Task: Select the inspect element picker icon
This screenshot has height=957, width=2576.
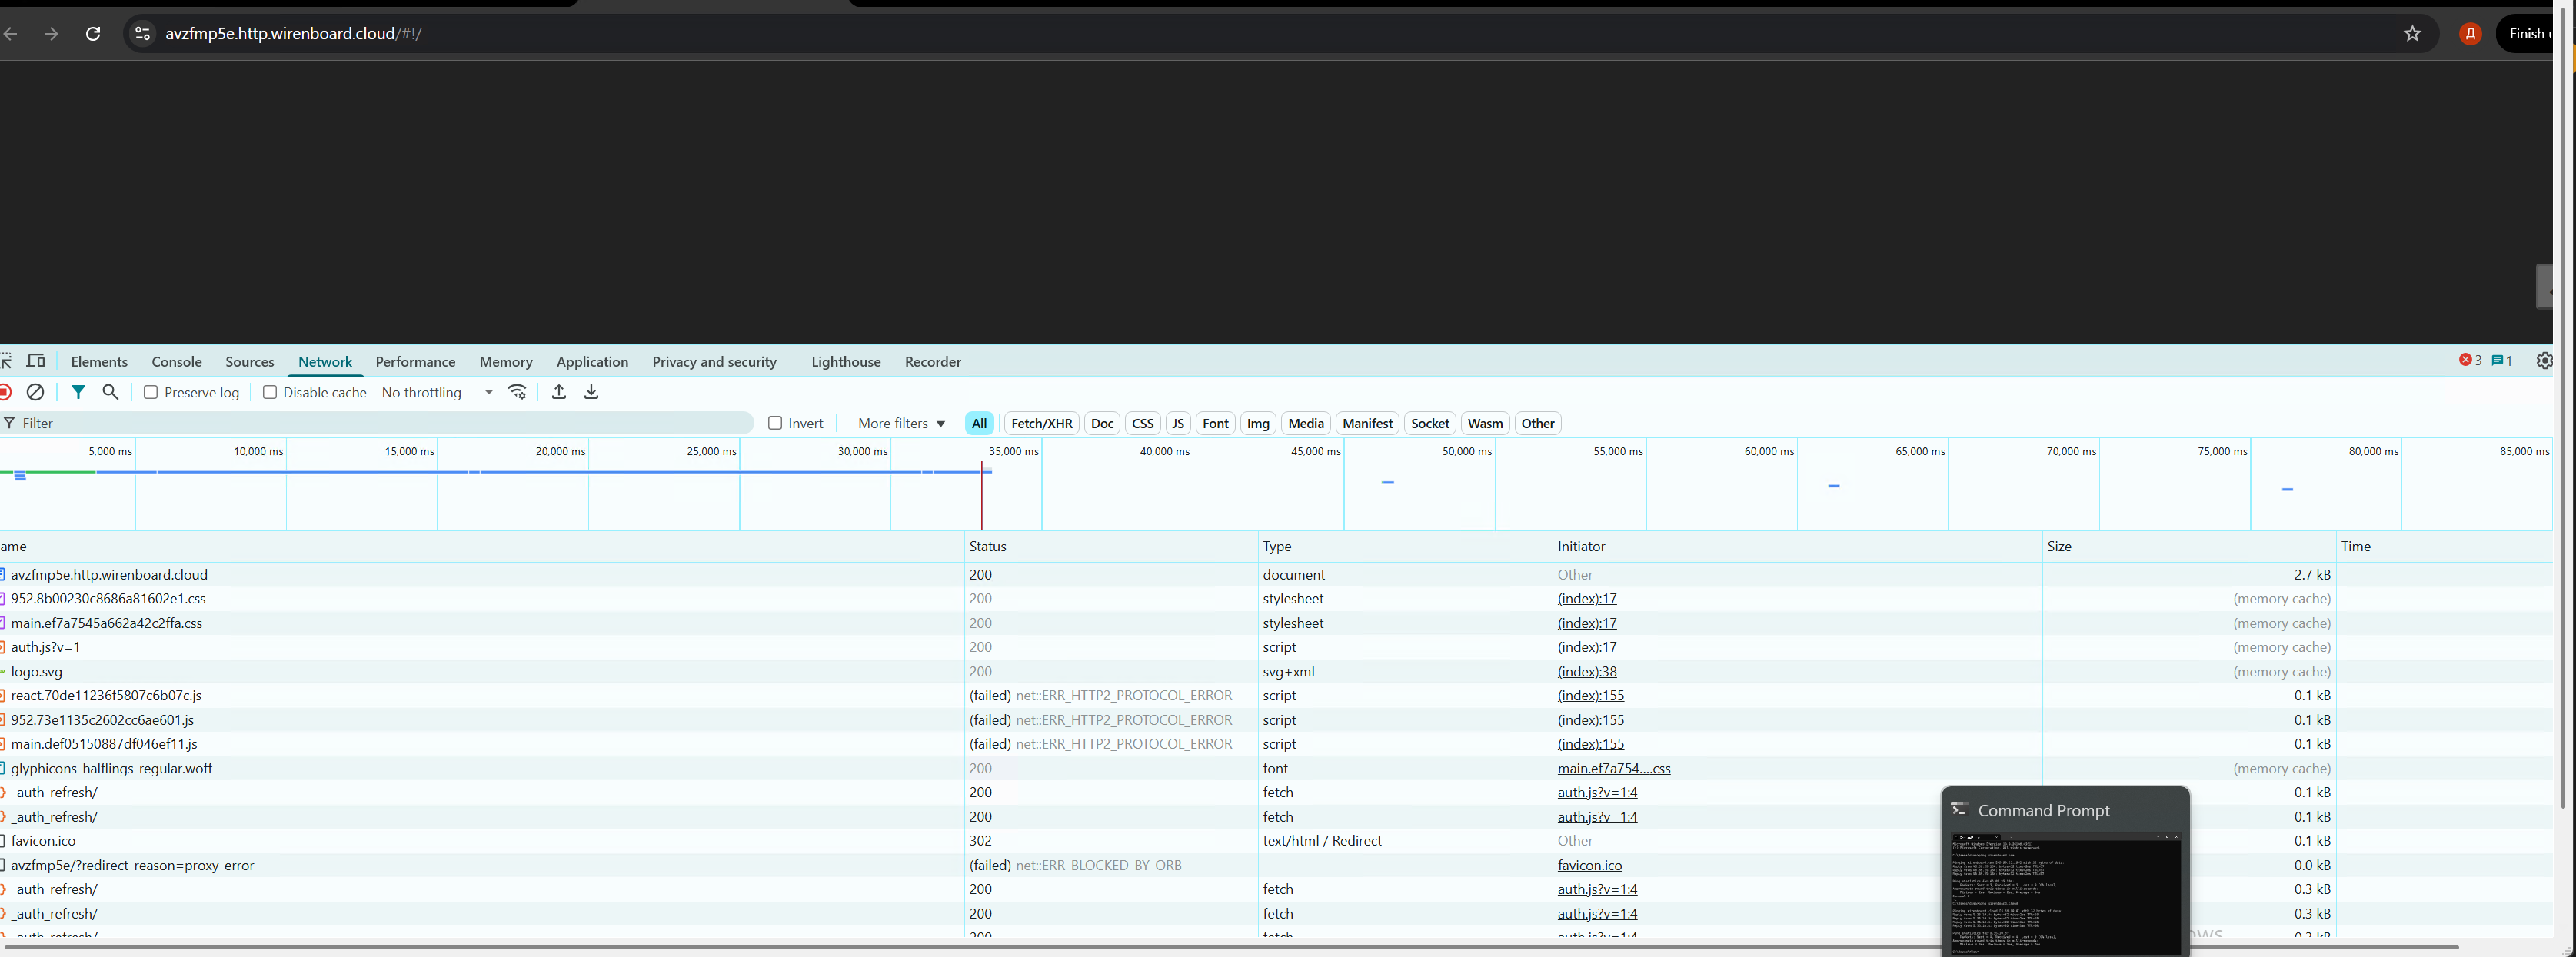Action: coord(6,361)
